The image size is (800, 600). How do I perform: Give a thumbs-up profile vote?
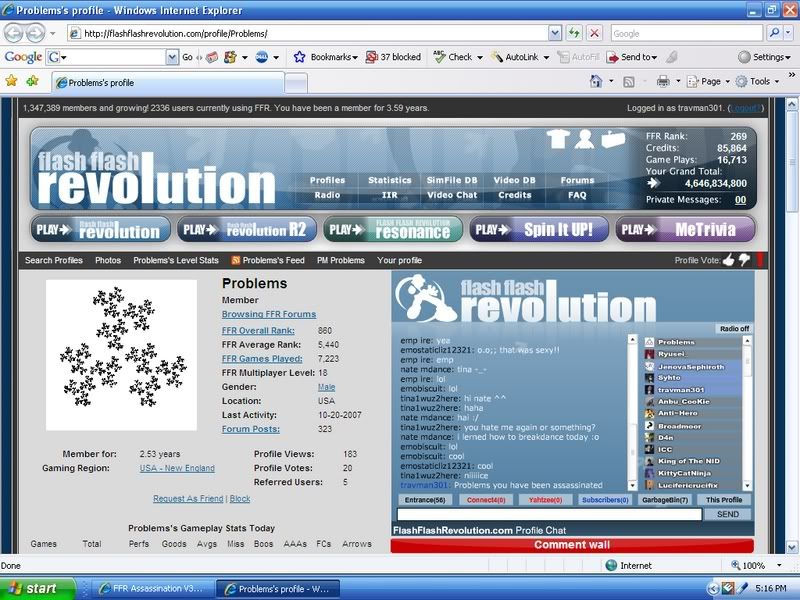728,260
